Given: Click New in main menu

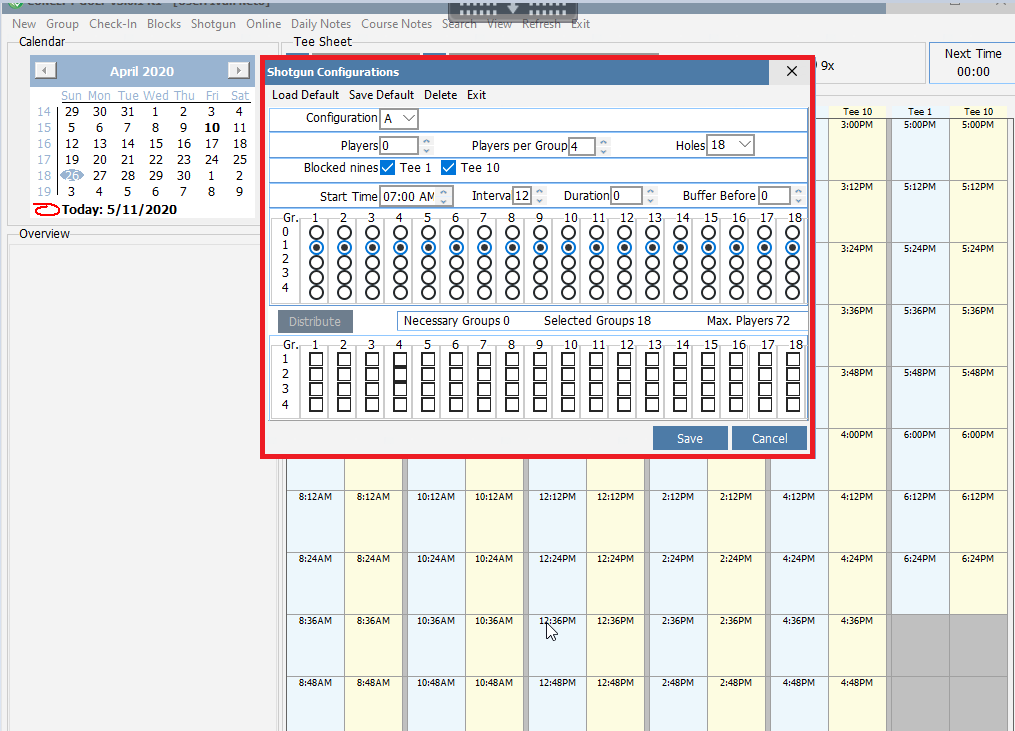Looking at the screenshot, I should (x=24, y=24).
